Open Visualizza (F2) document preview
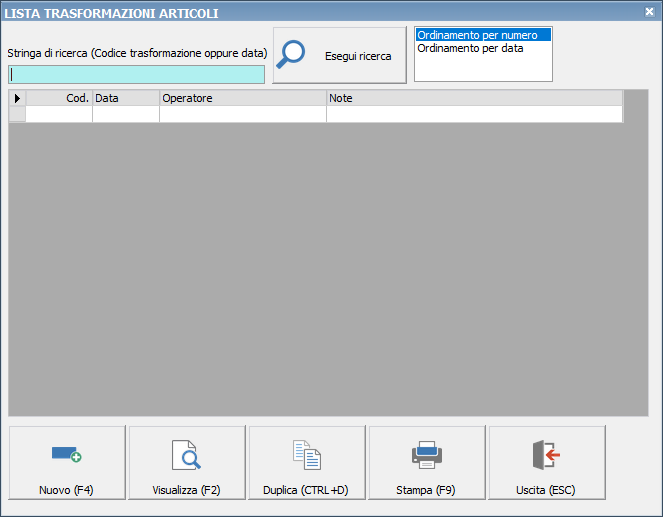 [187, 464]
